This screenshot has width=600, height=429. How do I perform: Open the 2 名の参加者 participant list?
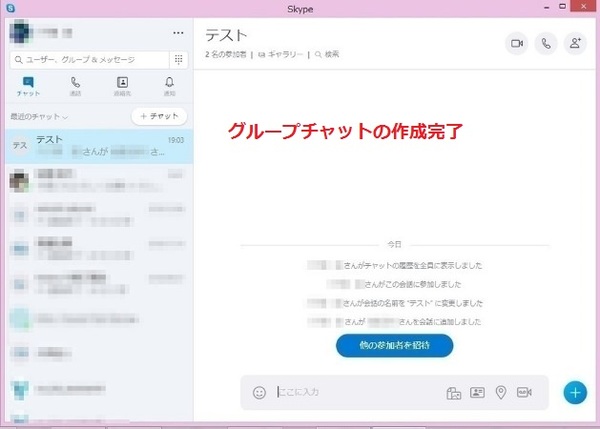click(x=226, y=54)
